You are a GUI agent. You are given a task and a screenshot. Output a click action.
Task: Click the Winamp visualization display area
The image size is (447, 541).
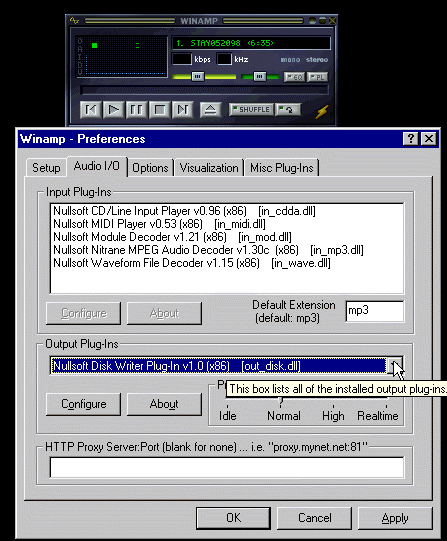tap(121, 56)
